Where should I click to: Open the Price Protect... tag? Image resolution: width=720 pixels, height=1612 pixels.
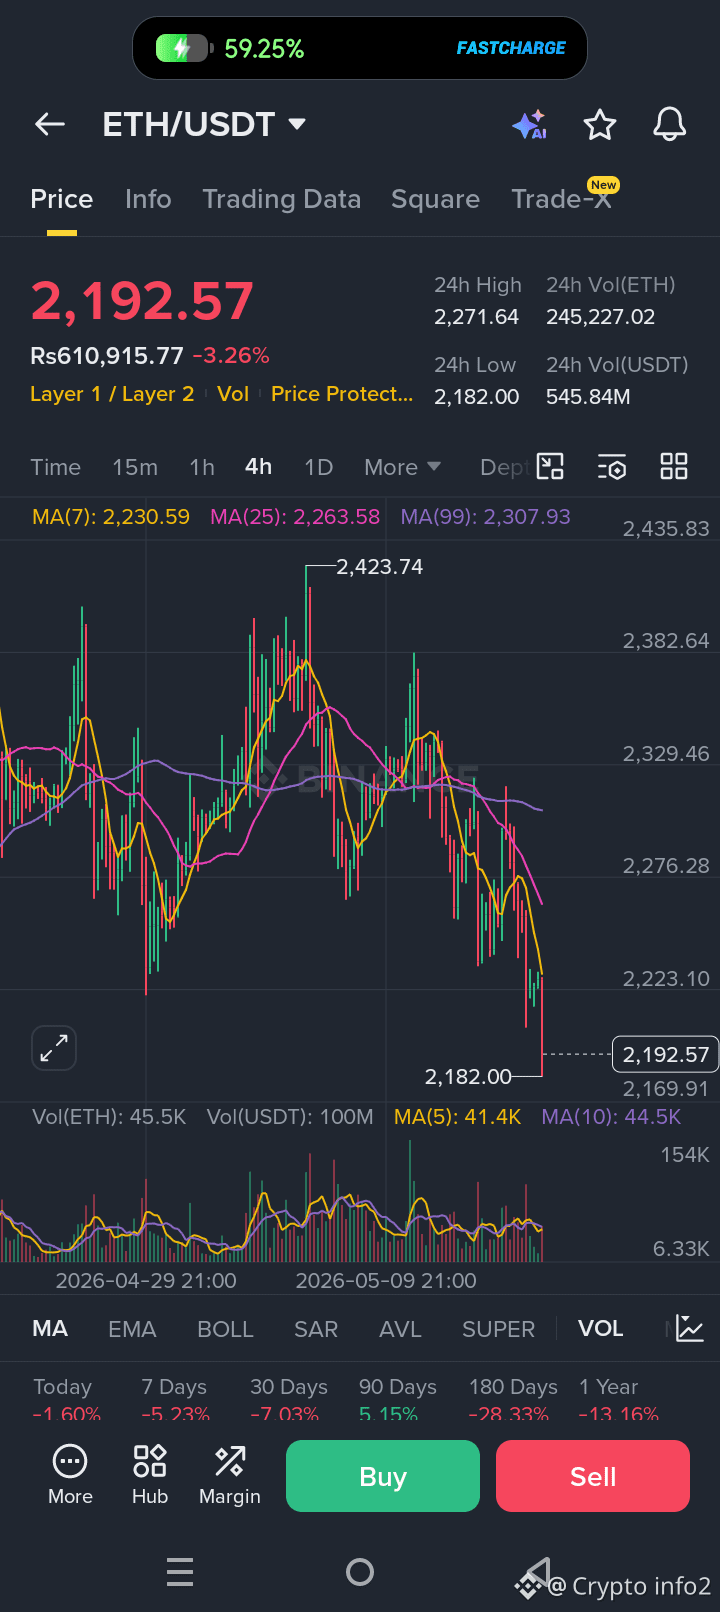[342, 394]
